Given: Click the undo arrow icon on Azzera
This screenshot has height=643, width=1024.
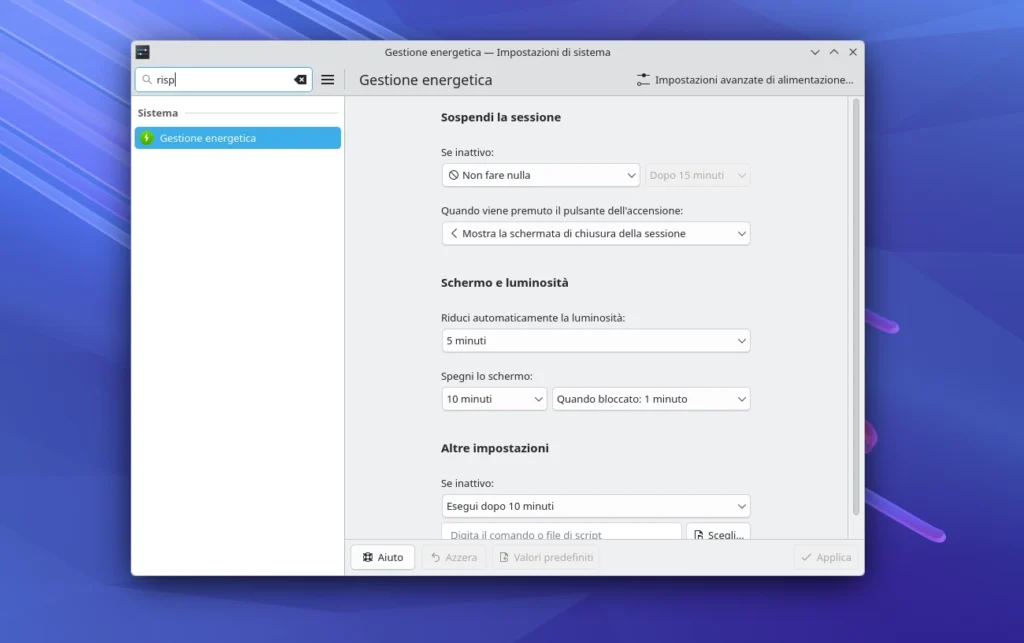Looking at the screenshot, I should 435,556.
